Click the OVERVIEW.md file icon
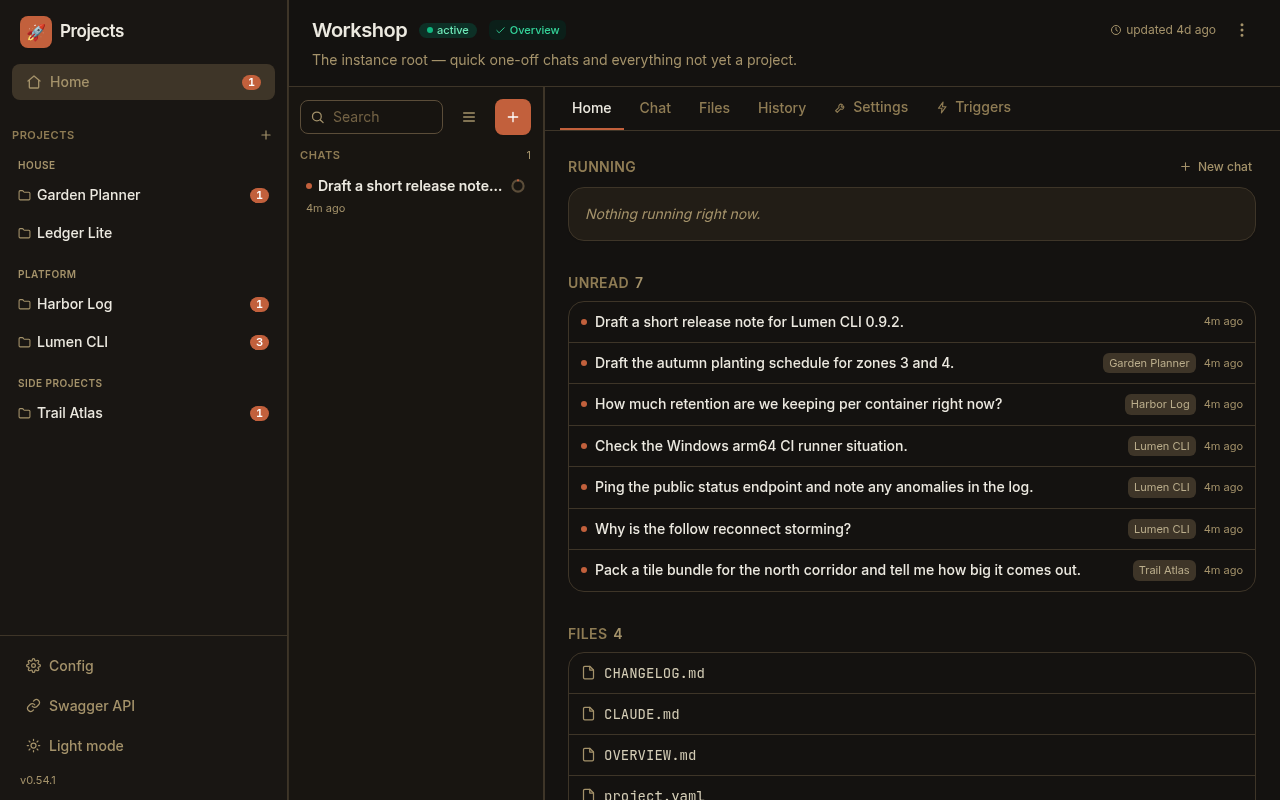 (588, 755)
